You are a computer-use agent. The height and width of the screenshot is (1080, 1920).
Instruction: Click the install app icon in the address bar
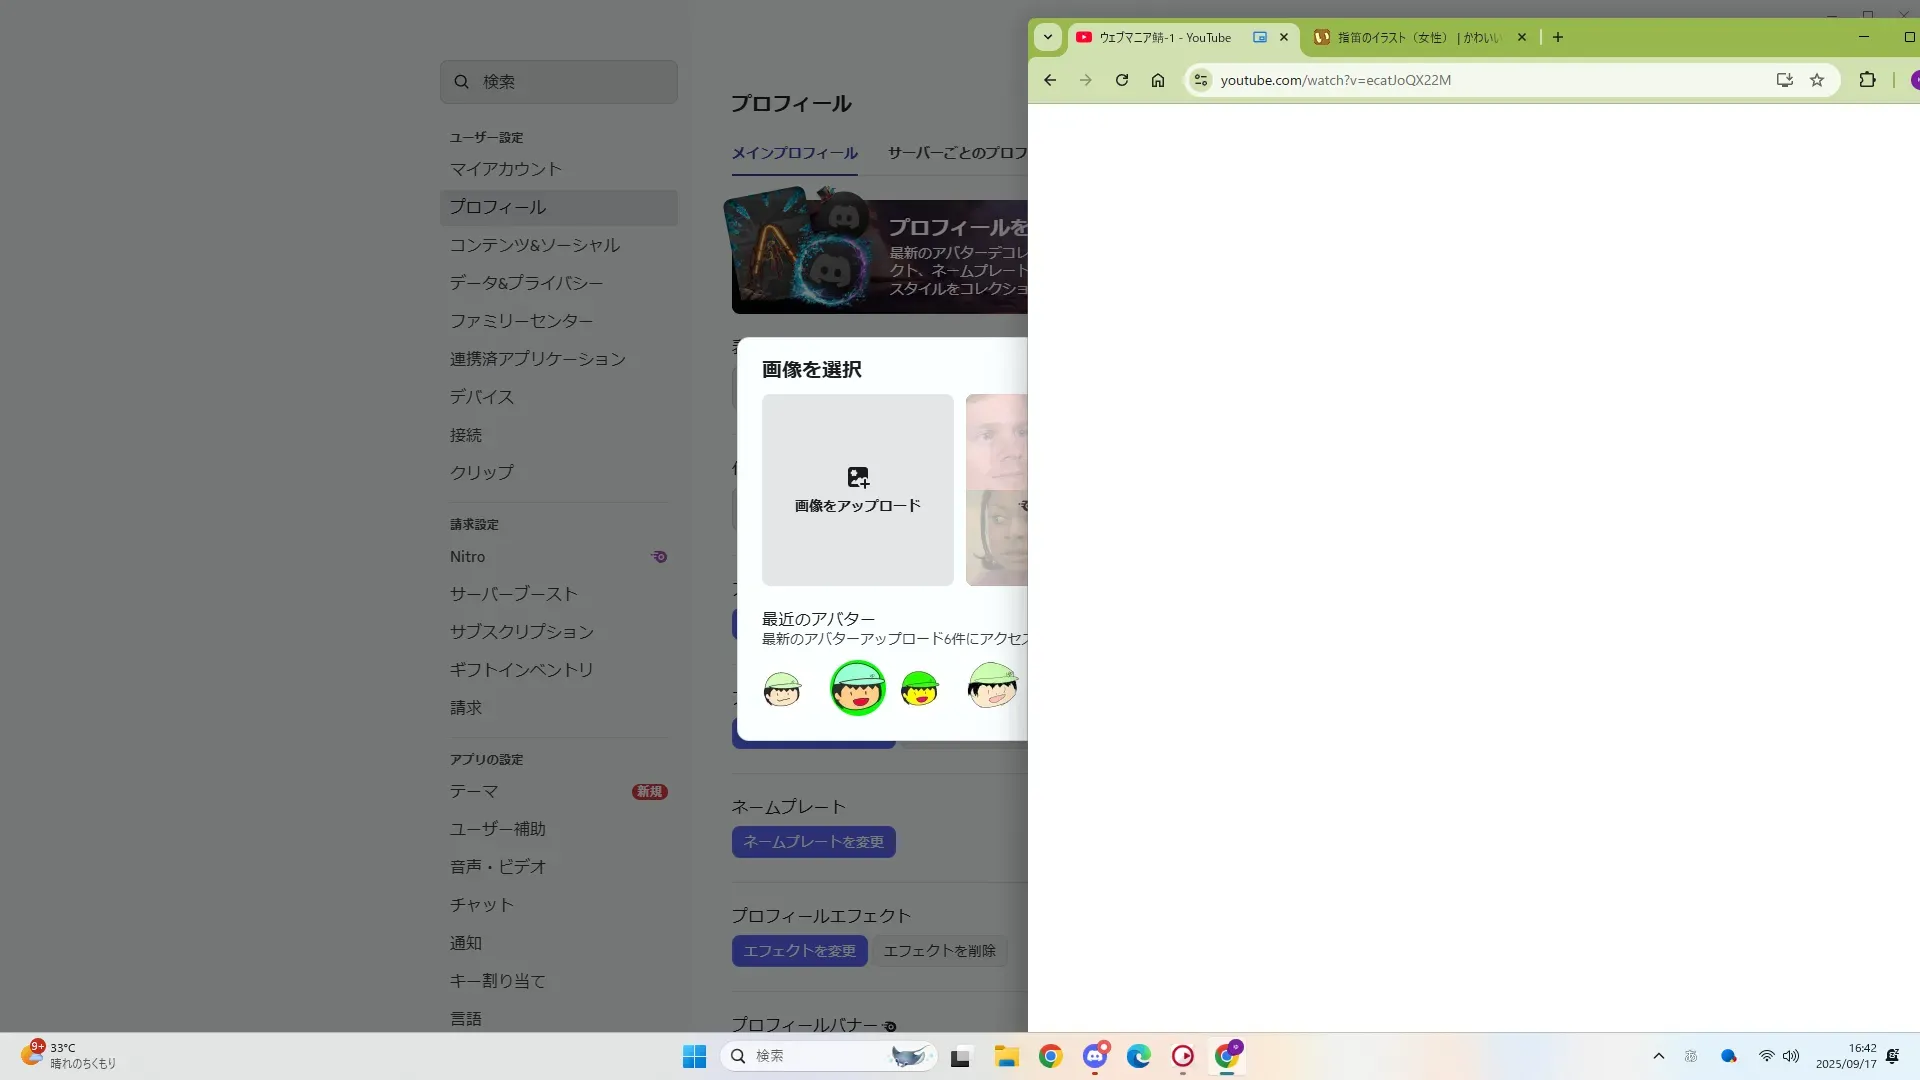1784,80
